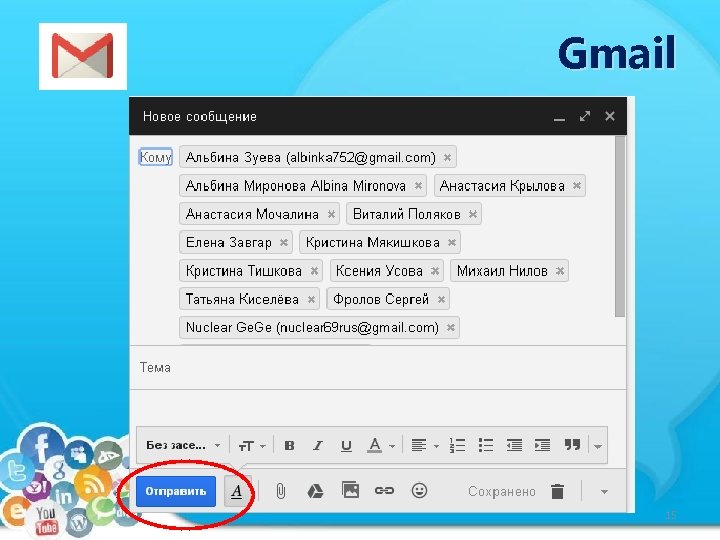Expand compose window to full screen
Screen dimensions: 720x540
point(585,116)
